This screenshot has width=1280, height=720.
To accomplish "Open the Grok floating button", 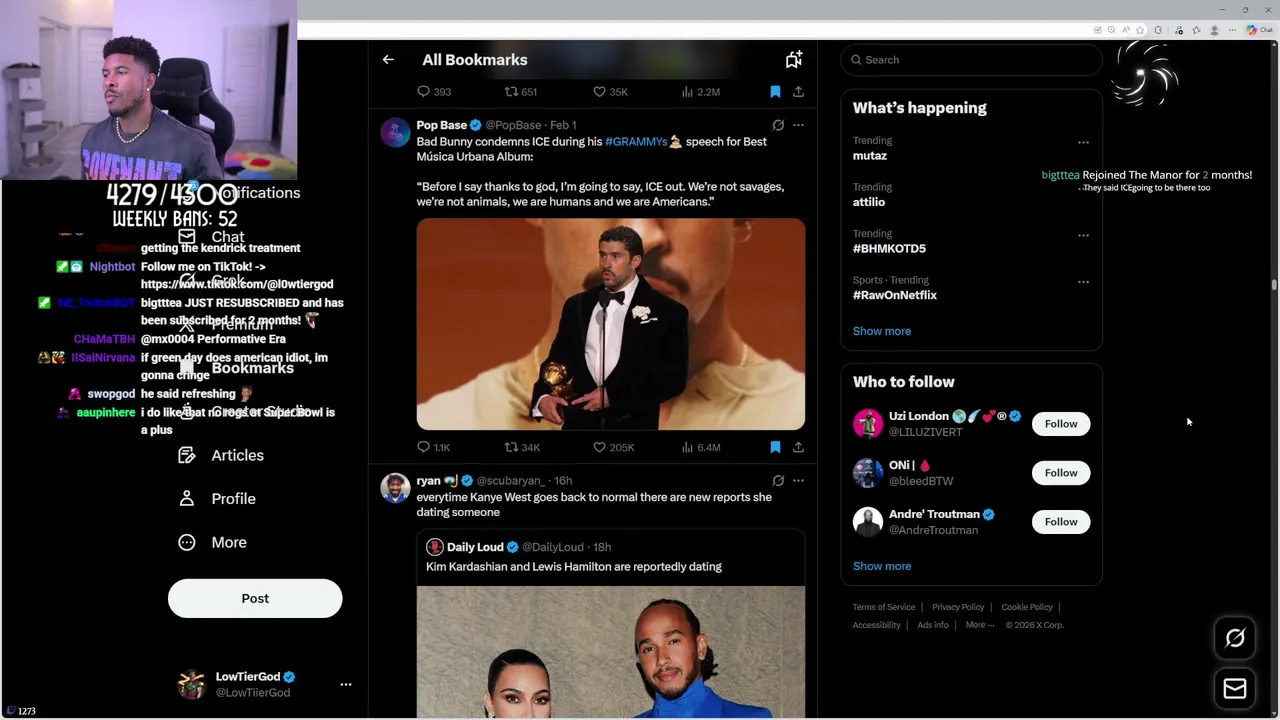I will point(1235,638).
